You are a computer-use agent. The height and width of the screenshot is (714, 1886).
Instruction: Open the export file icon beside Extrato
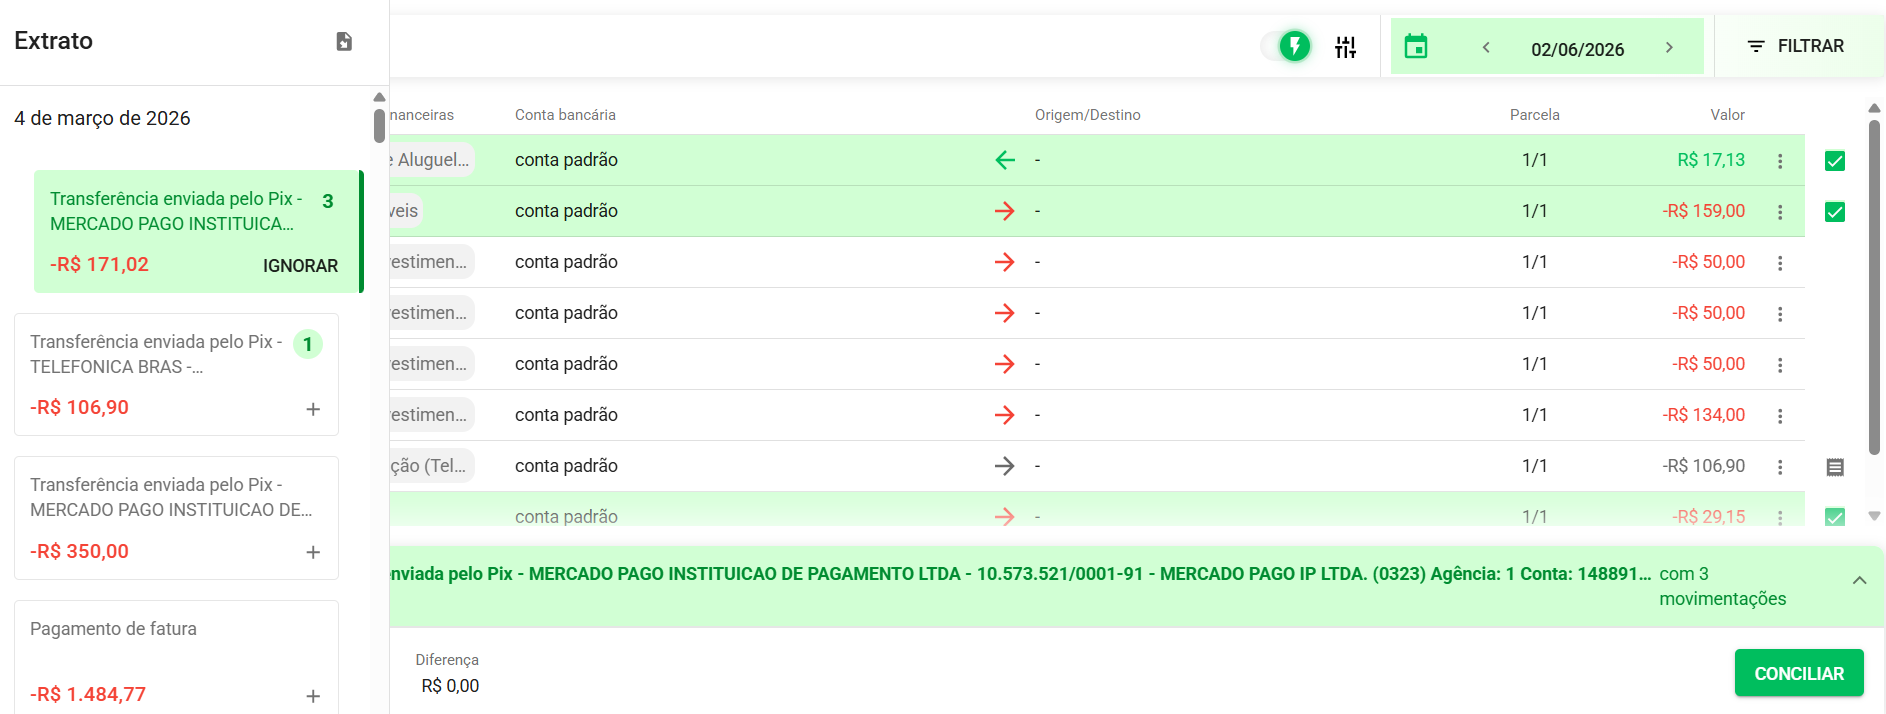344,41
